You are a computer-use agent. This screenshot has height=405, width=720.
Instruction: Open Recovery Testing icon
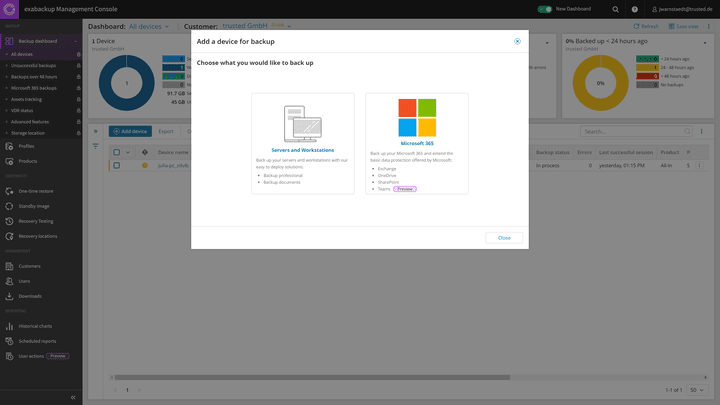(9, 221)
